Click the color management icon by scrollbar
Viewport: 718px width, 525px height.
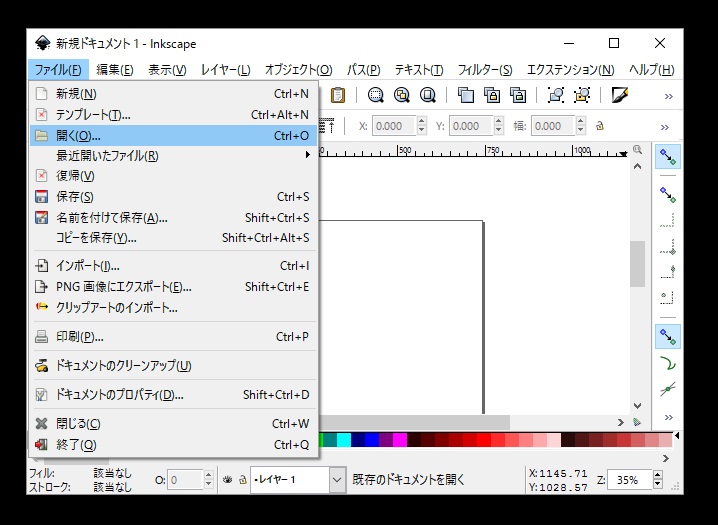(637, 422)
